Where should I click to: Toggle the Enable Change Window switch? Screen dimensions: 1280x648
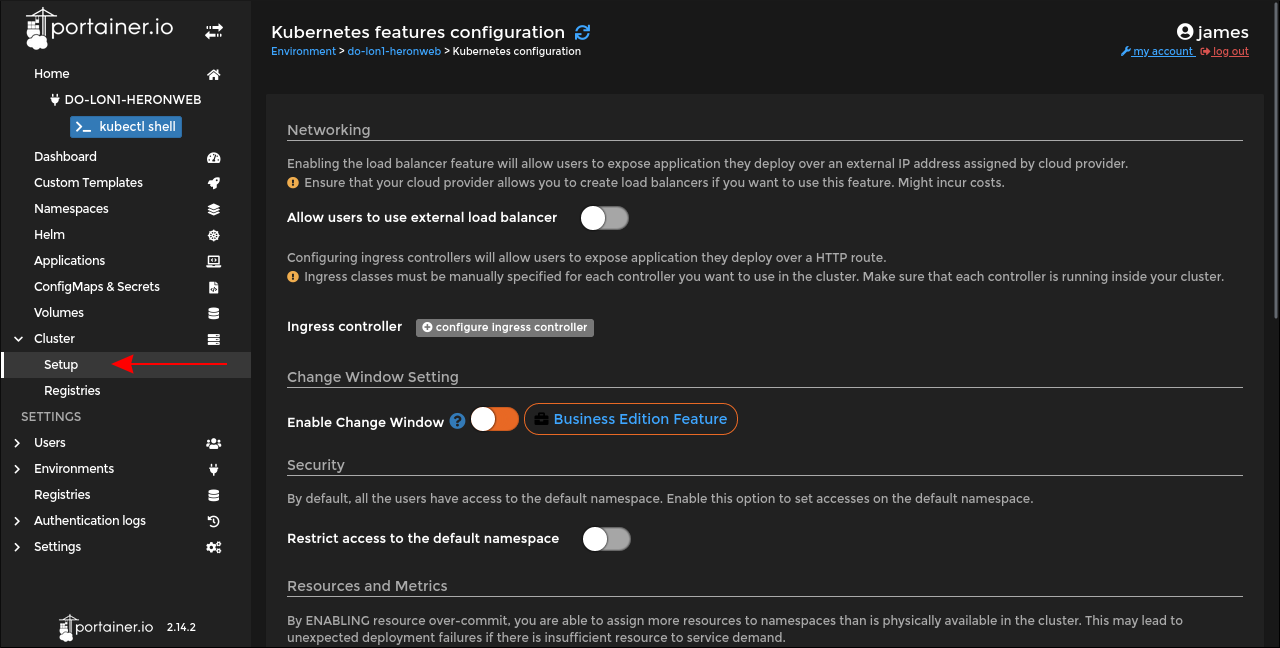pos(495,419)
